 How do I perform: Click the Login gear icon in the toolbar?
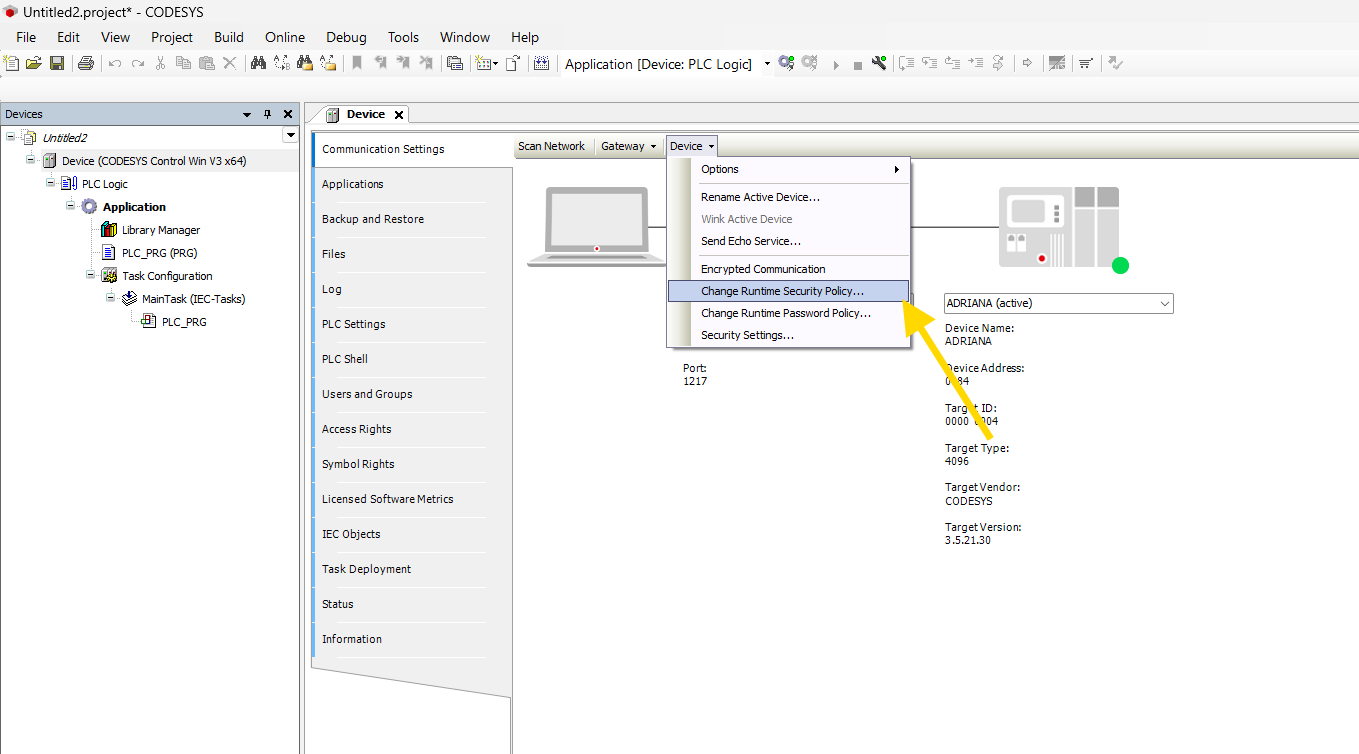[786, 63]
